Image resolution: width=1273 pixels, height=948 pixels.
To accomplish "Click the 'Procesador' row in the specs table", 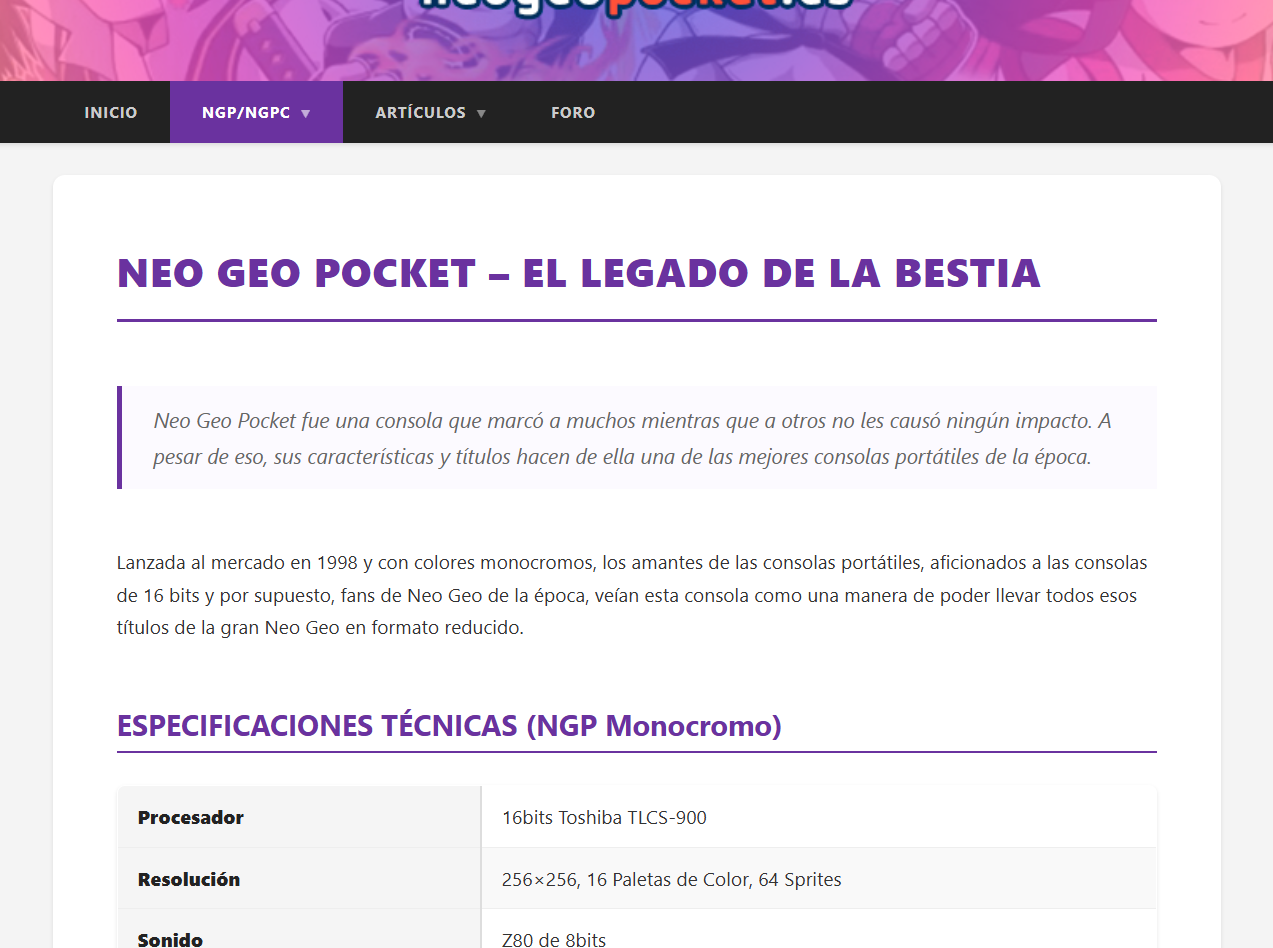I will [x=190, y=817].
